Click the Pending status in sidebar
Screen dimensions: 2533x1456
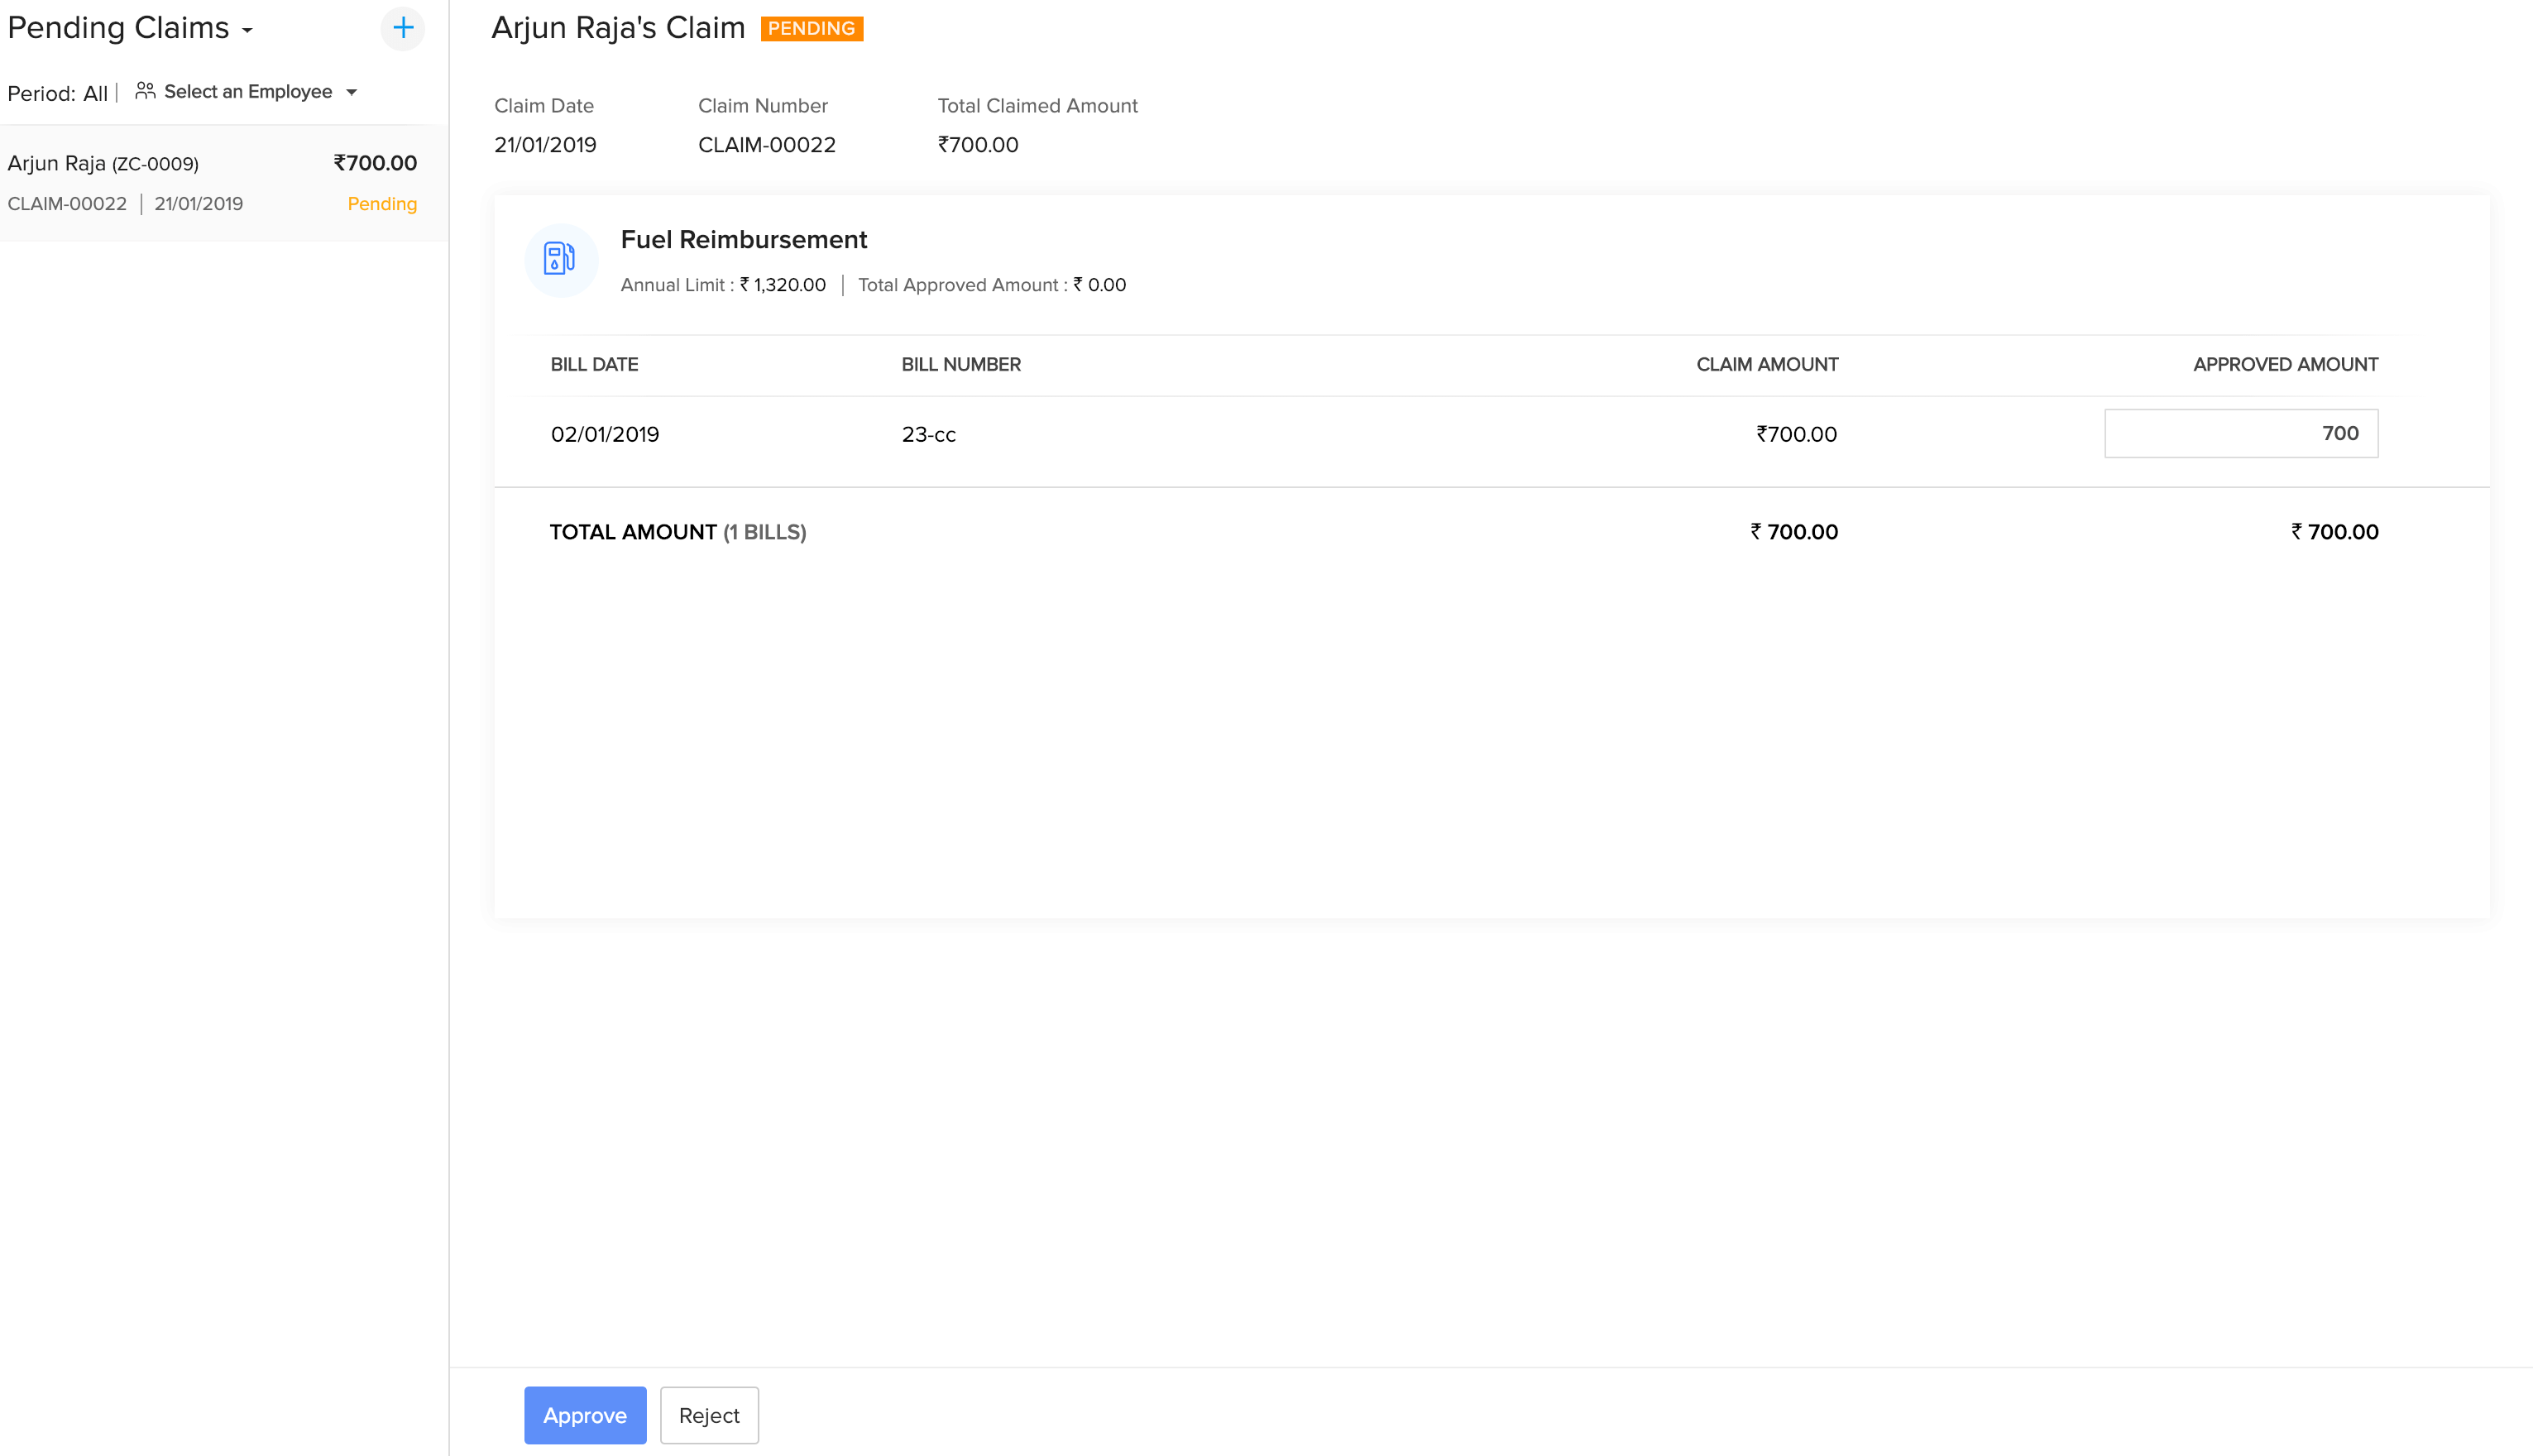[x=382, y=204]
